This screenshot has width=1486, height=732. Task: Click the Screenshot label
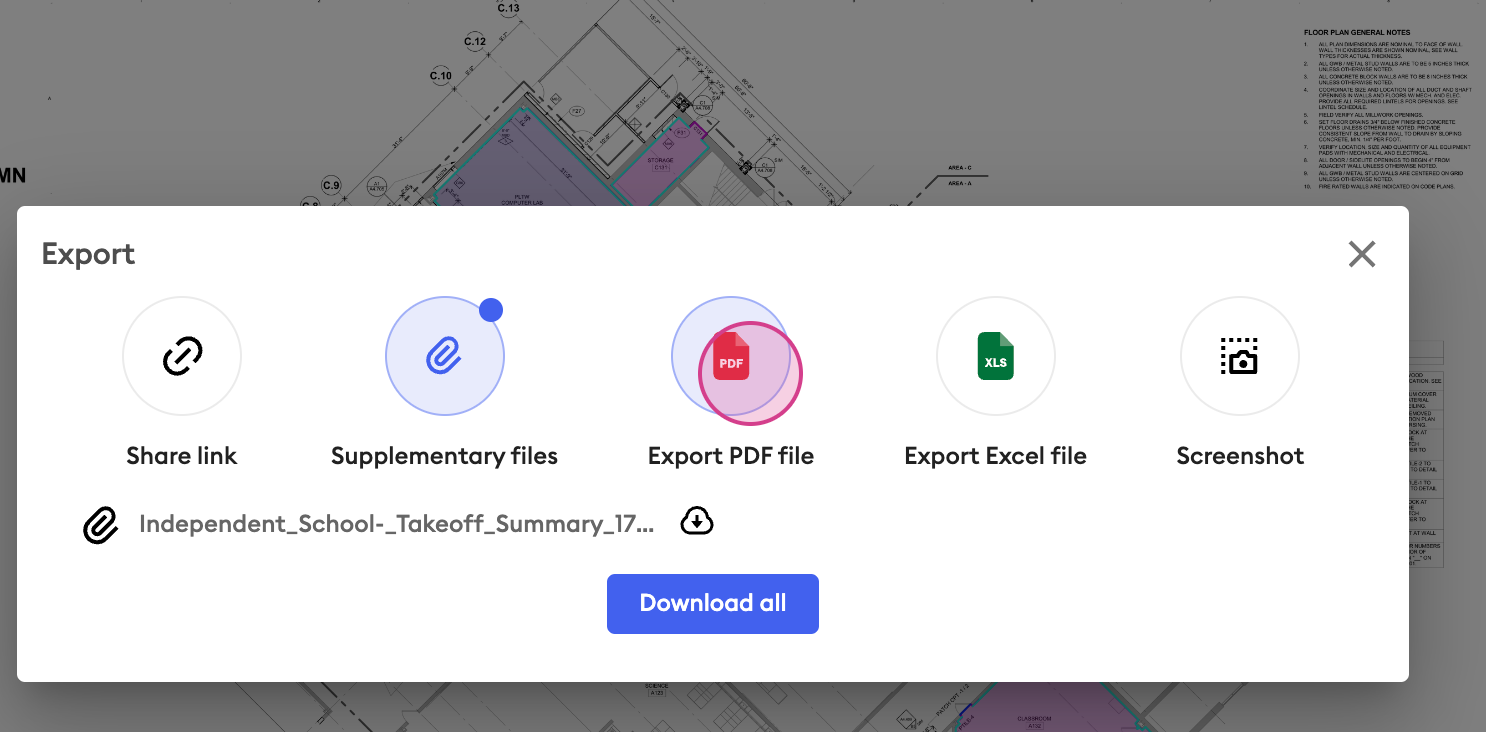click(1240, 456)
